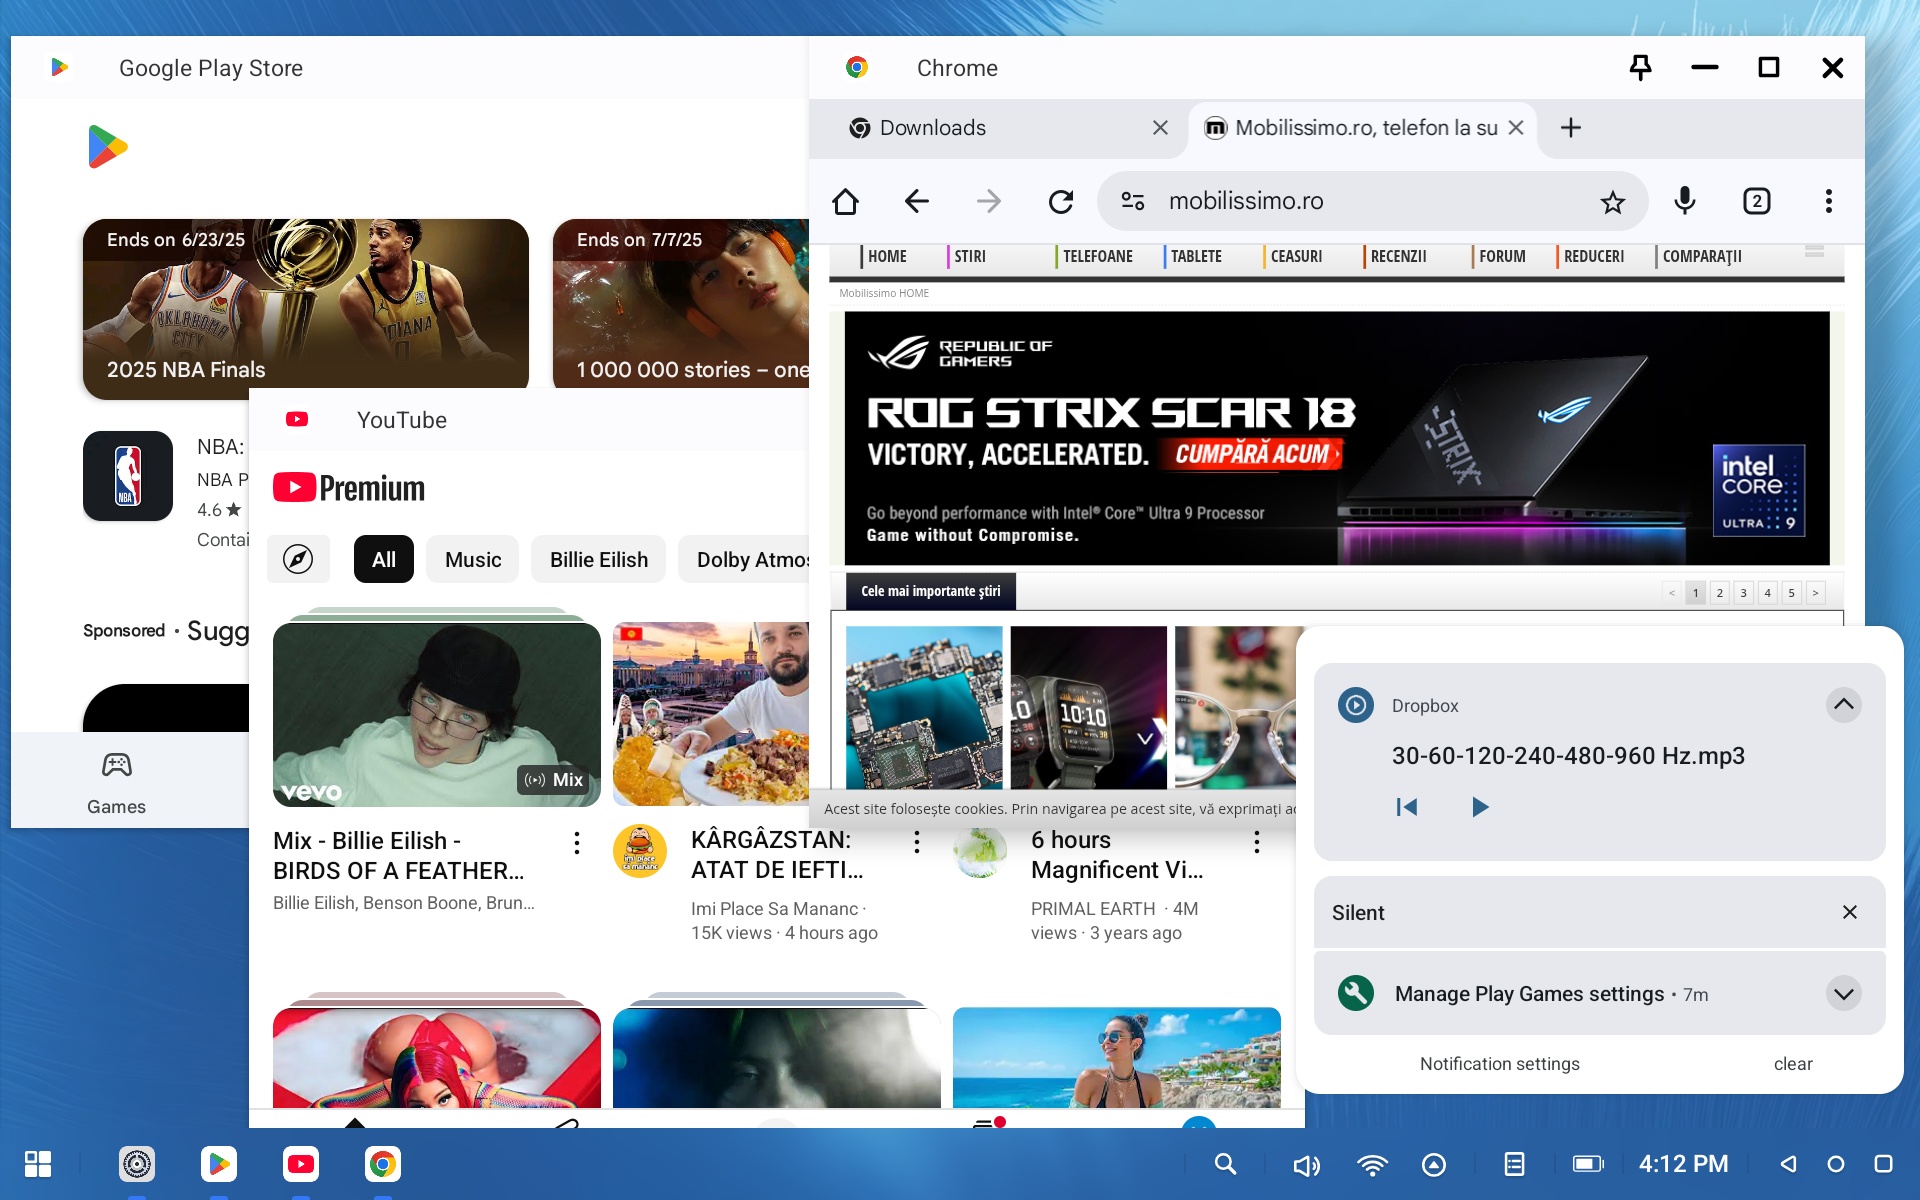1920x1200 pixels.
Task: Reload the mobilissimo.ro page
Action: coord(1060,201)
